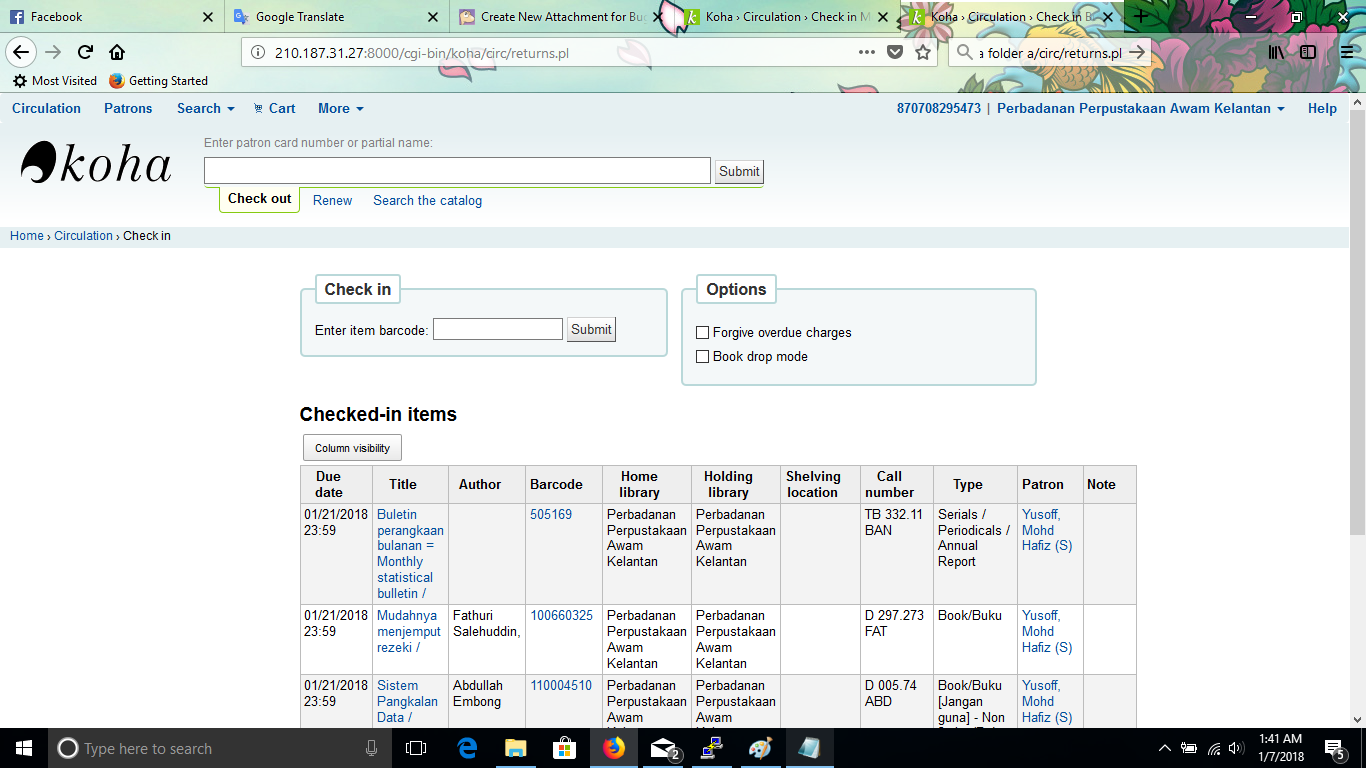Reload the page with the refresh icon
The image size is (1366, 768).
point(85,52)
